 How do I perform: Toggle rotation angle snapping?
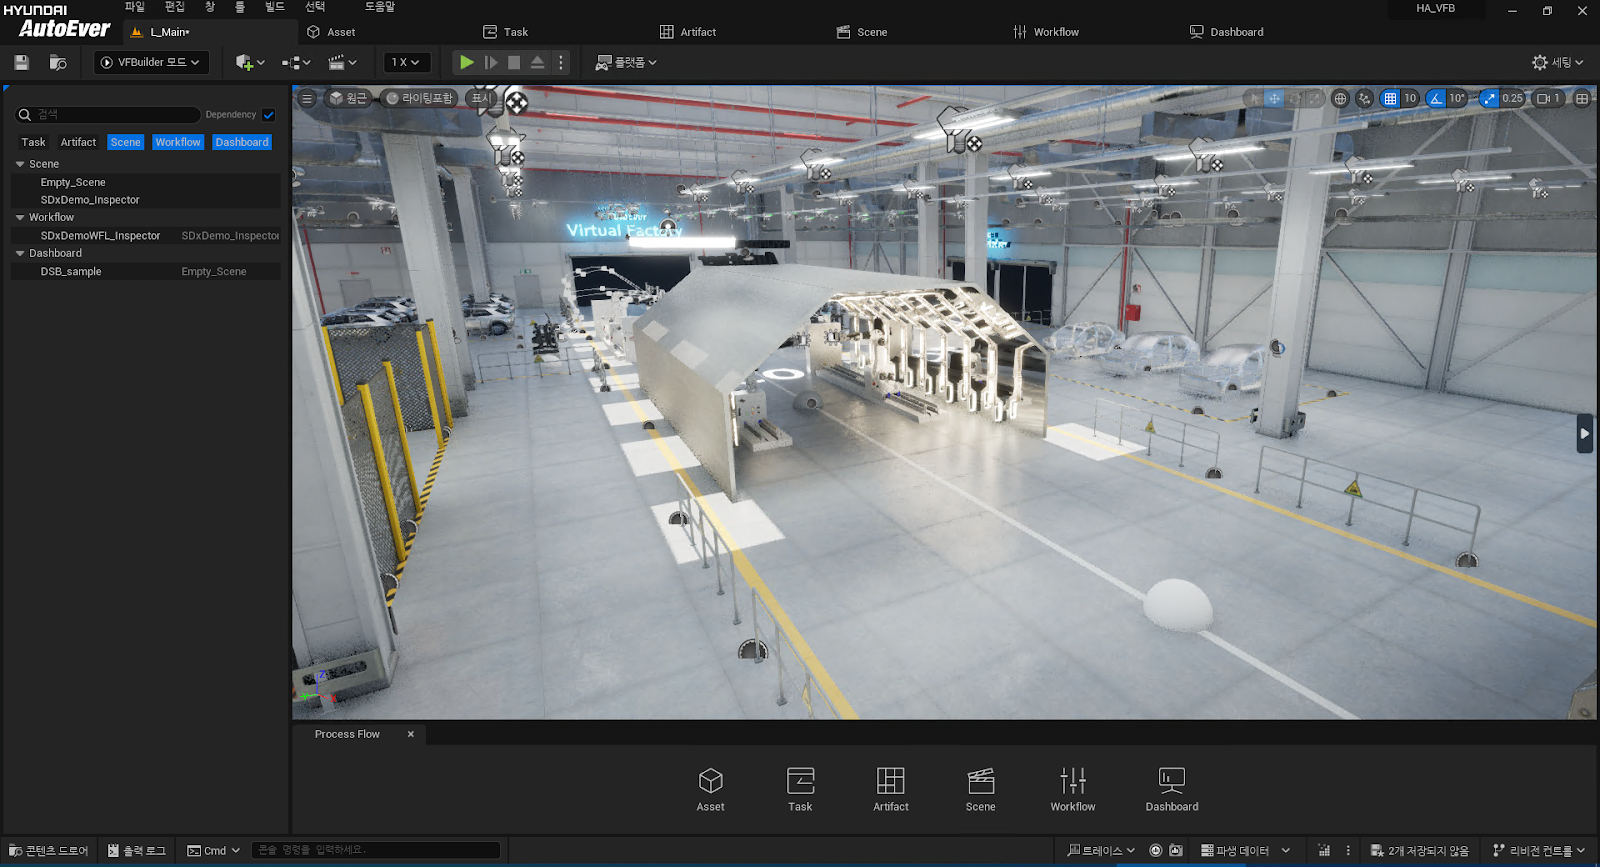1436,98
